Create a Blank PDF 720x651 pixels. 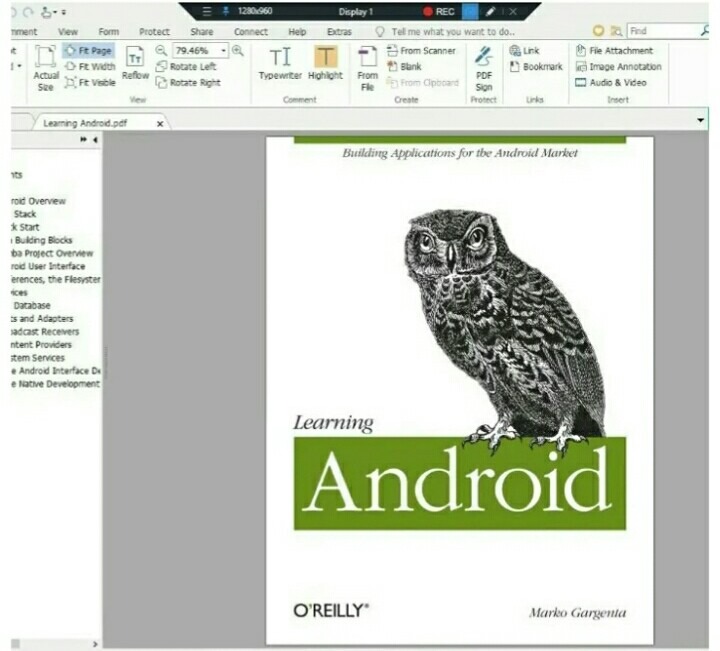click(x=404, y=67)
